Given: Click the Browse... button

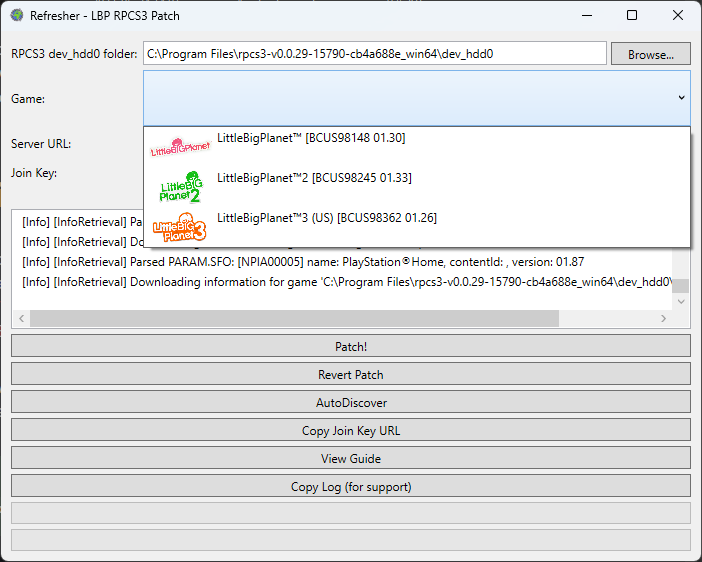Looking at the screenshot, I should tap(651, 54).
